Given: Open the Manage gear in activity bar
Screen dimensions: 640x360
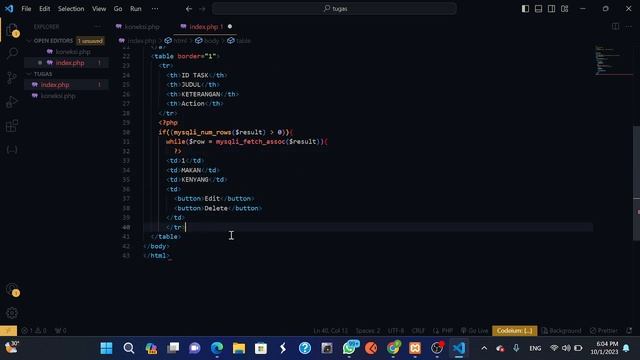Looking at the screenshot, I should pyautogui.click(x=12, y=313).
